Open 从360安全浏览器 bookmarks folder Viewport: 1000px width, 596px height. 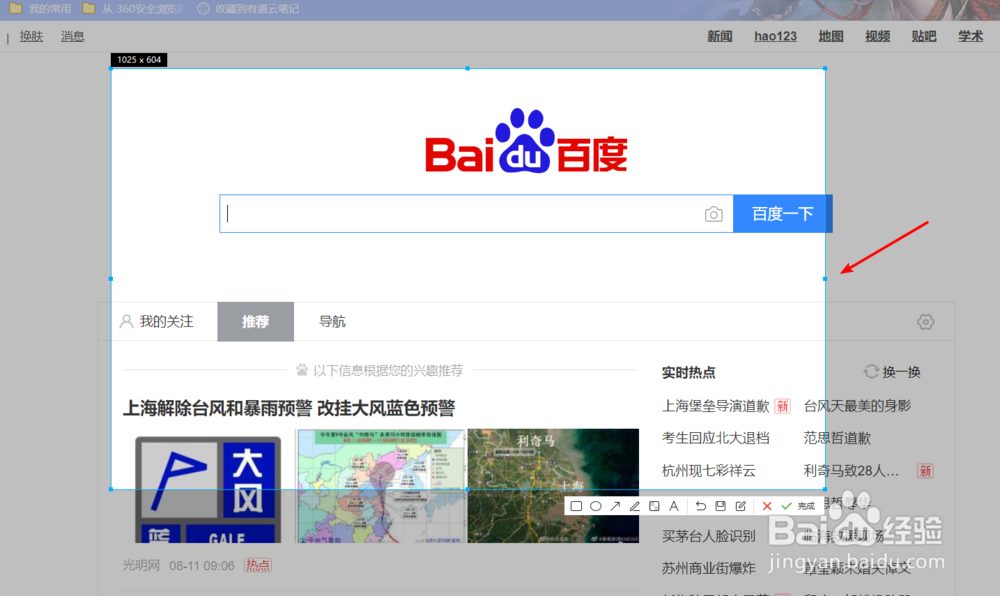pyautogui.click(x=133, y=9)
